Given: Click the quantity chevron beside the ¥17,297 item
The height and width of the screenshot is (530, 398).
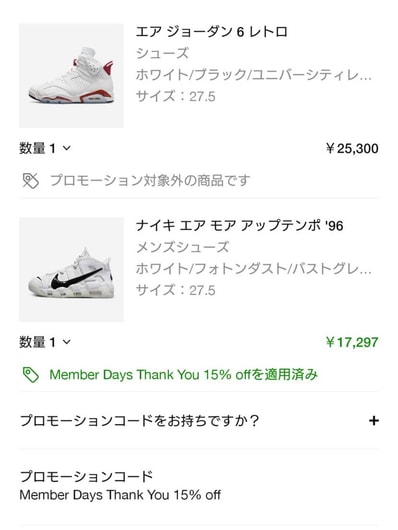Looking at the screenshot, I should pyautogui.click(x=67, y=342).
